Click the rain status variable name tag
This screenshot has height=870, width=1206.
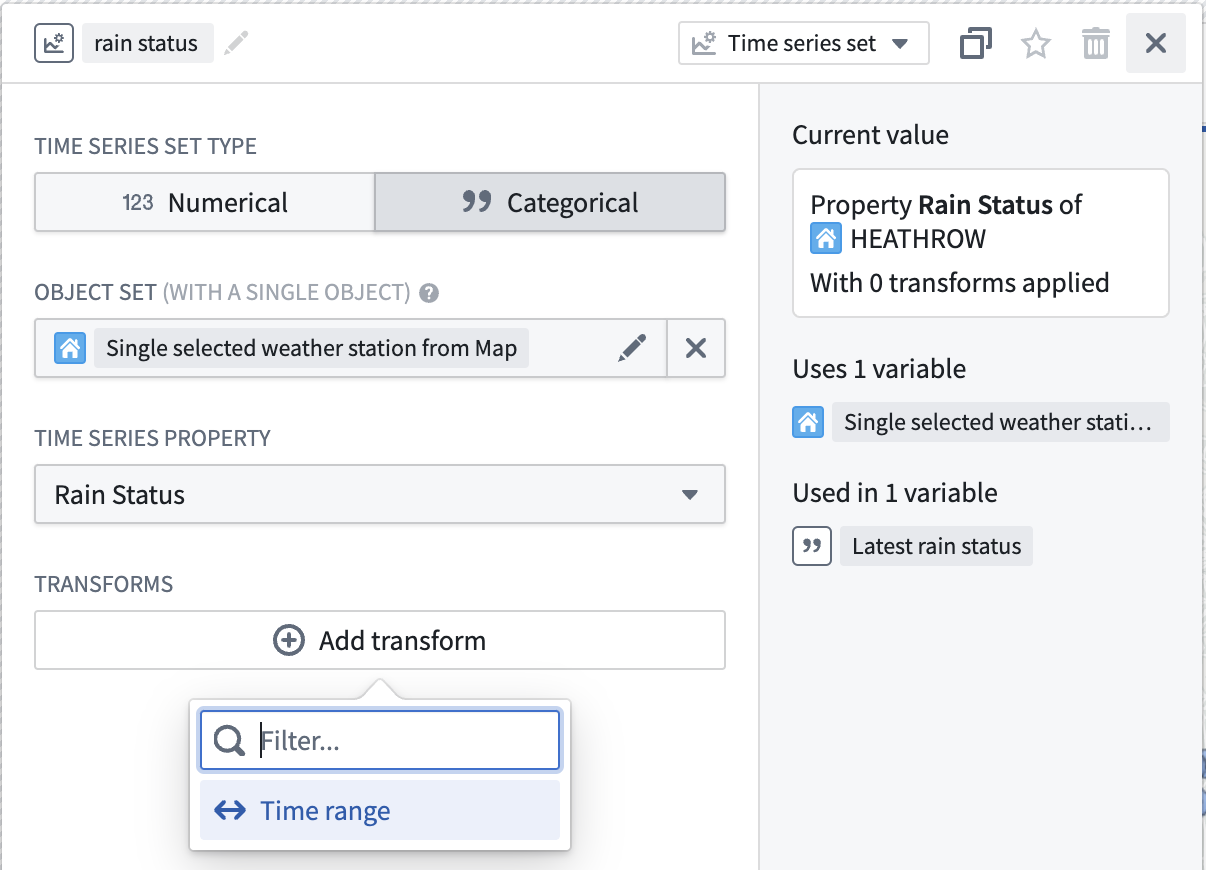147,44
